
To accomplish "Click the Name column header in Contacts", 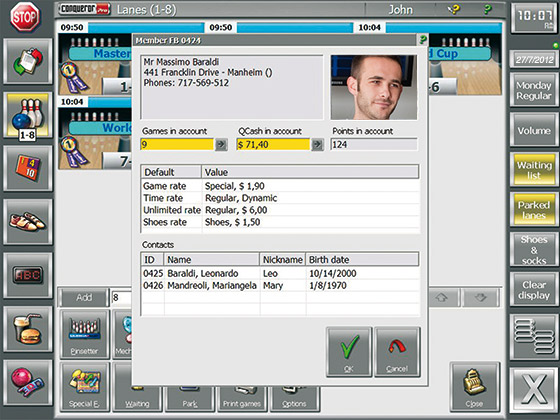I will point(212,259).
